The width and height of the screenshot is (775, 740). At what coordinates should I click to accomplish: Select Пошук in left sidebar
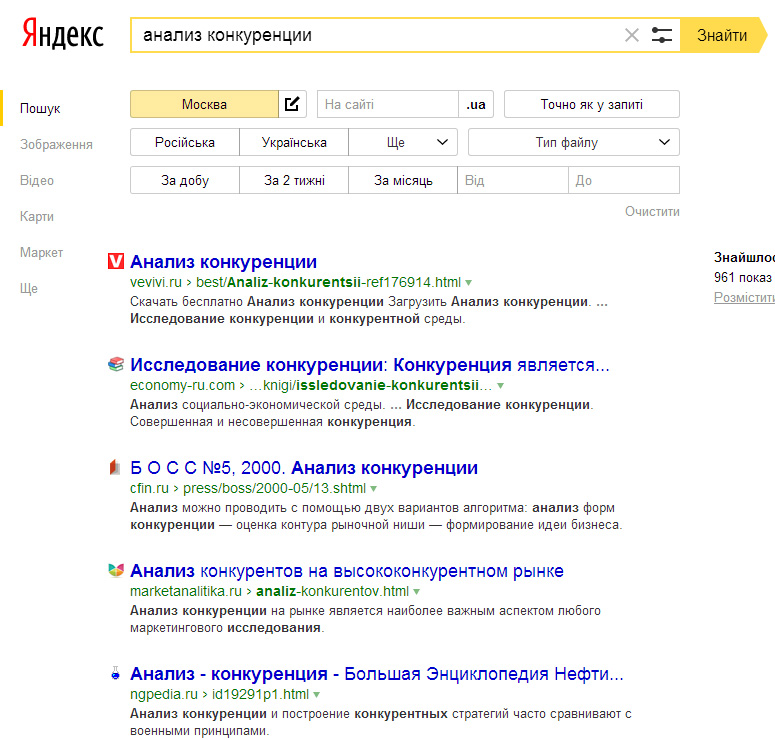pyautogui.click(x=40, y=108)
